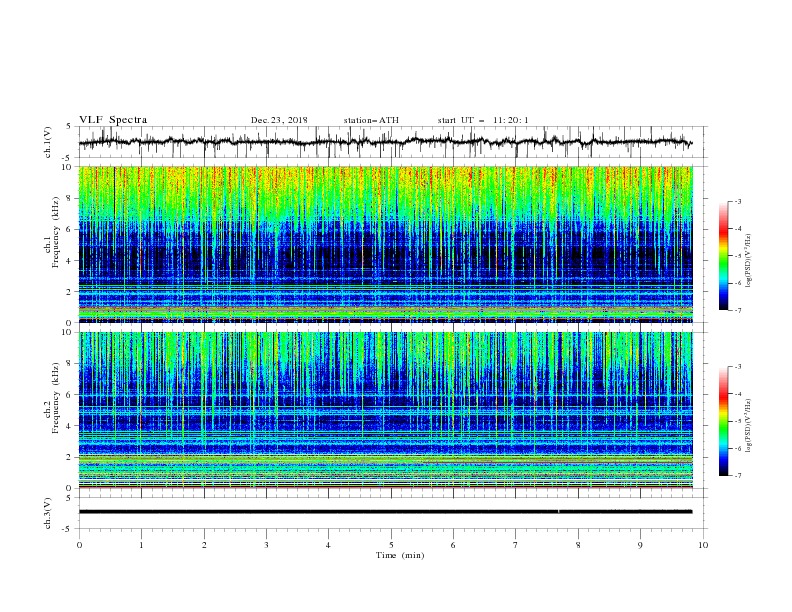Screen dimensions: 792x612
Task: Click ch.1 color bar tick "-3"
Action: point(738,201)
